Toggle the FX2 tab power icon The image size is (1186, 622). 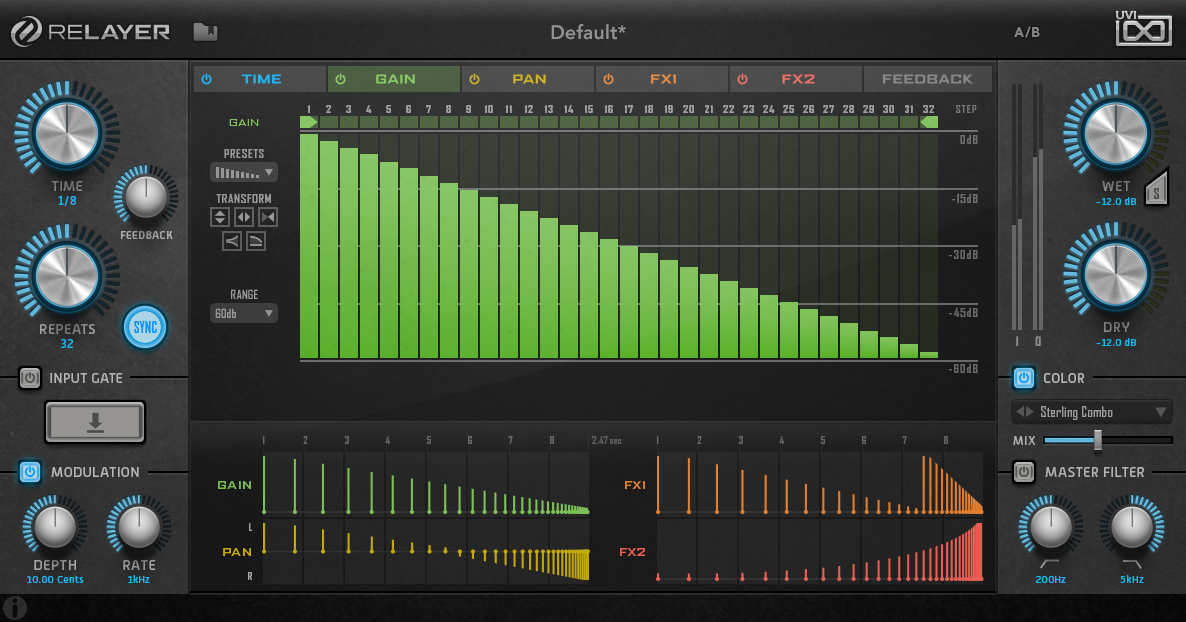[x=742, y=79]
